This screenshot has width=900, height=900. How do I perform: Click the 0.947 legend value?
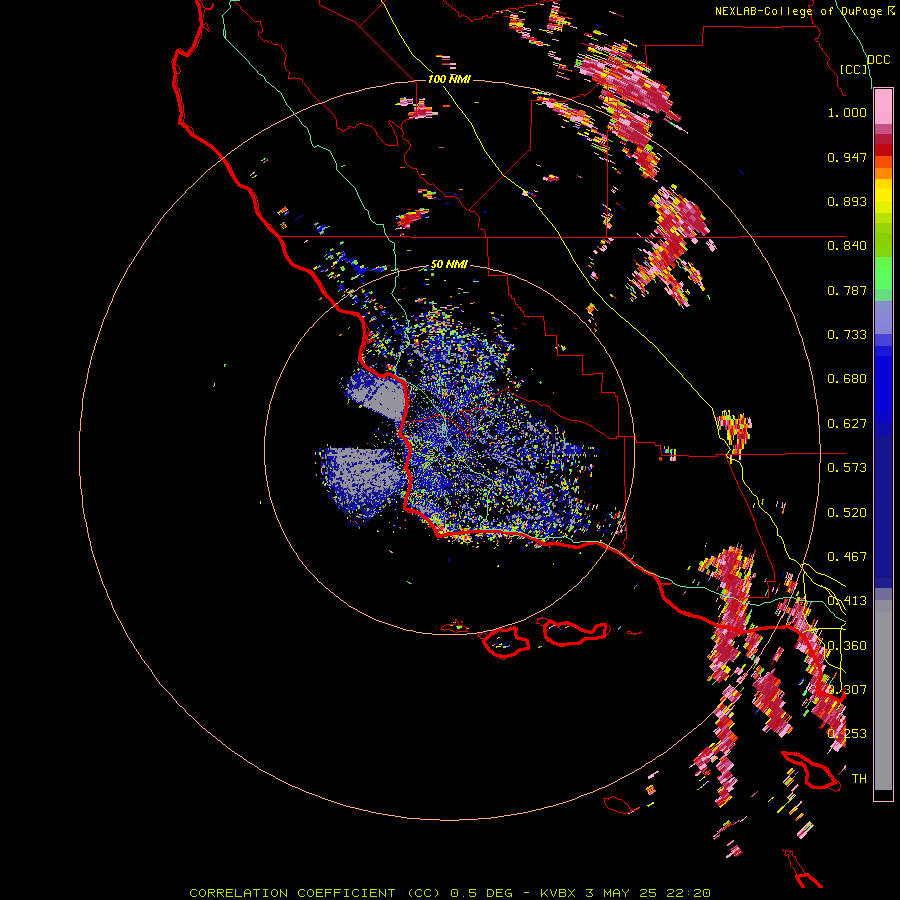coord(847,157)
